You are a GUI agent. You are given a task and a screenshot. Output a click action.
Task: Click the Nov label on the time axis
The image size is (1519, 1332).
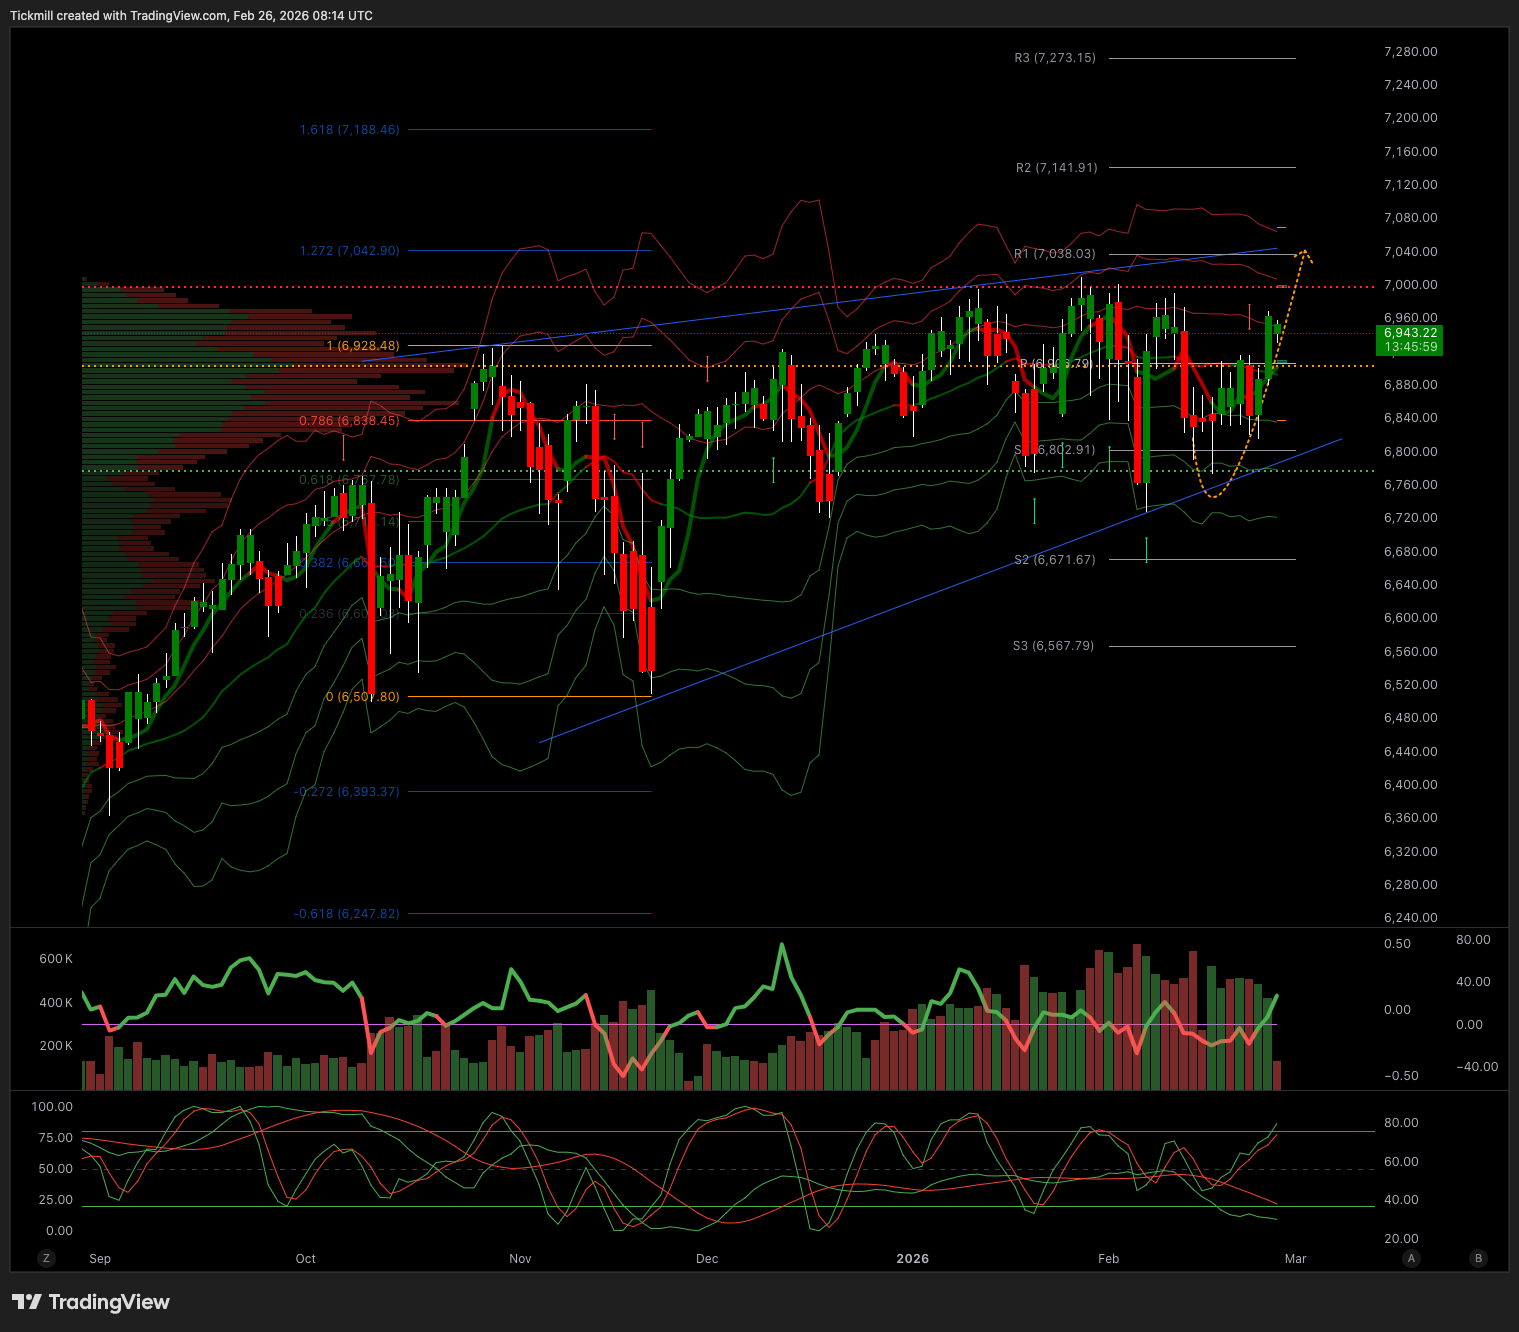520,1259
